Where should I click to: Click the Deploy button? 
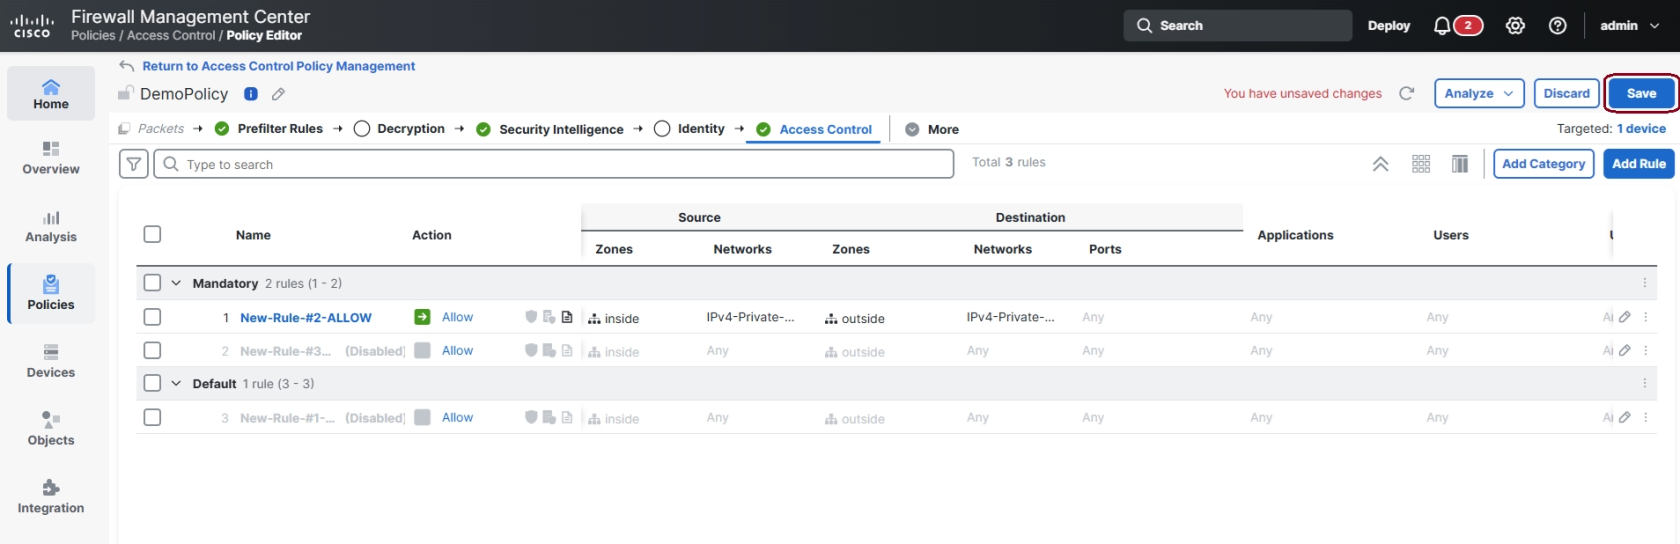coord(1389,26)
